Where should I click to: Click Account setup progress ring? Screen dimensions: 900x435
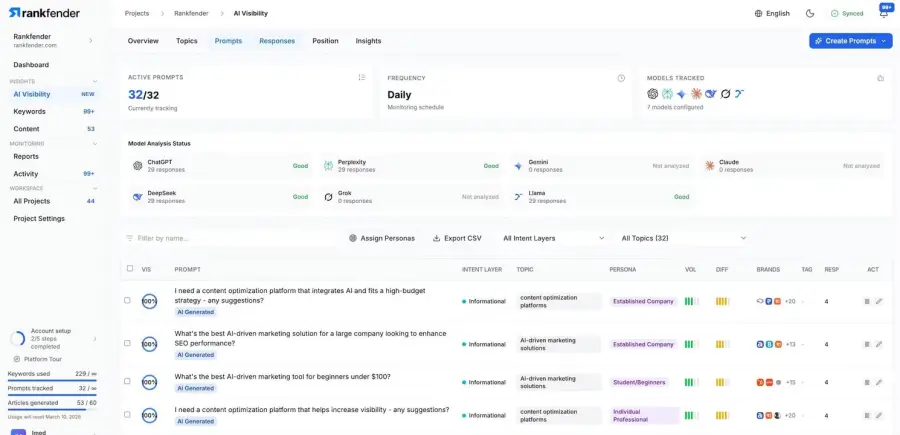pyautogui.click(x=17, y=339)
